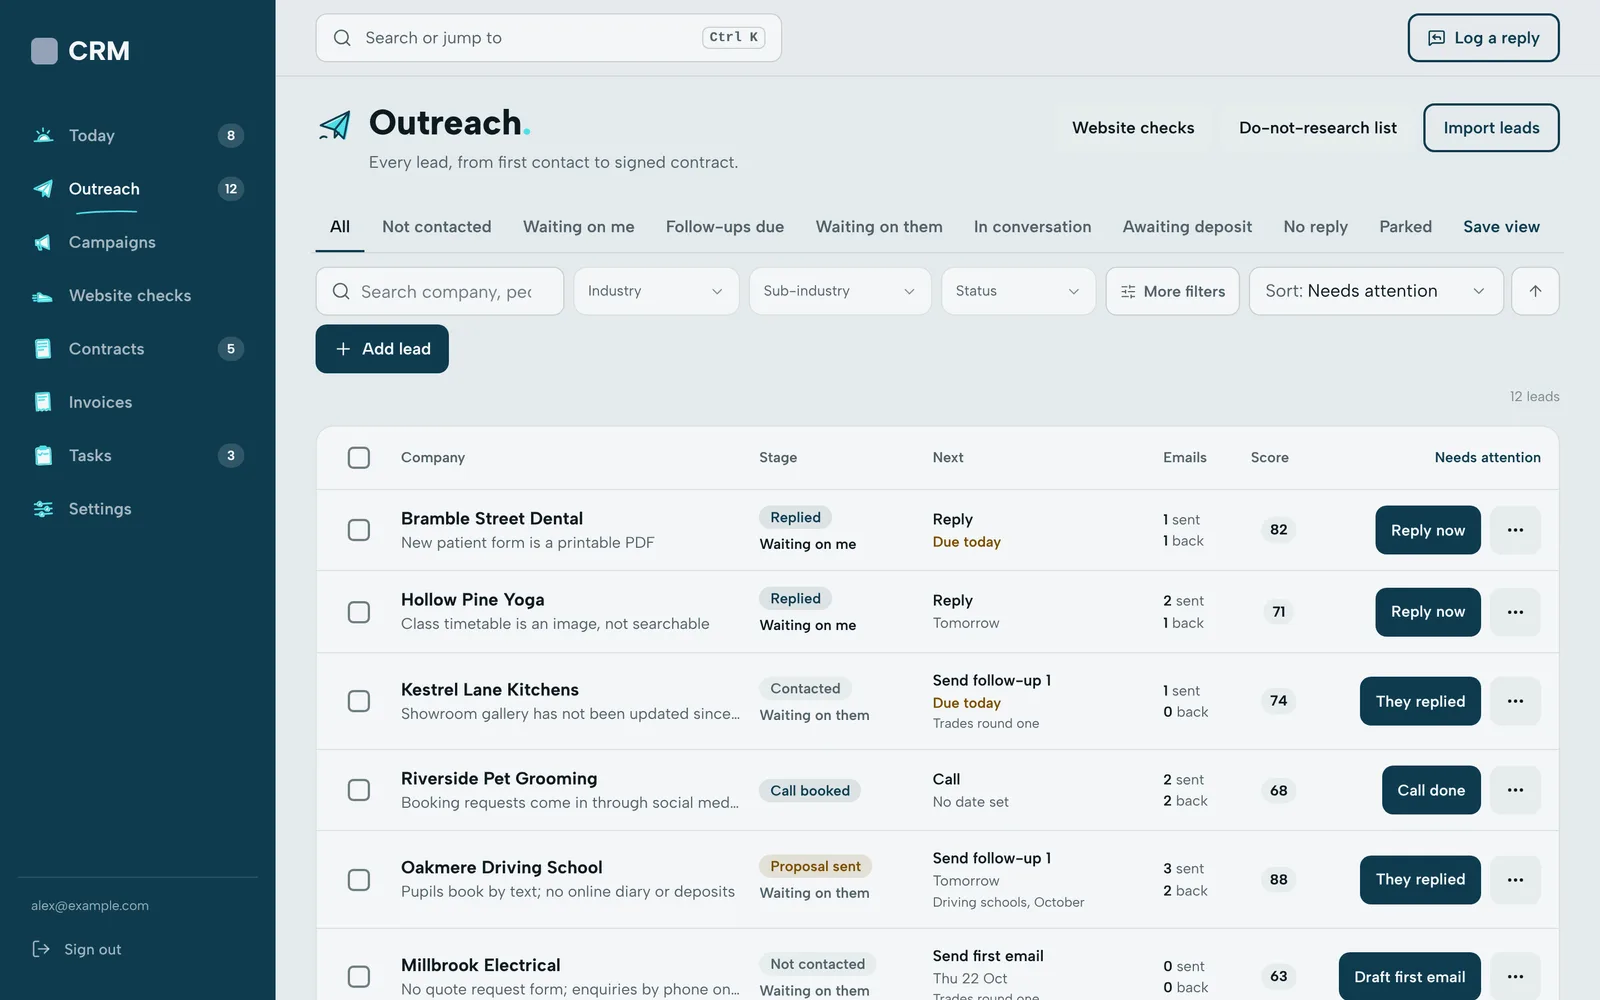Screen dimensions: 1600x1000
Task: Click They replied for Oakmere Driving School
Action: click(1420, 880)
